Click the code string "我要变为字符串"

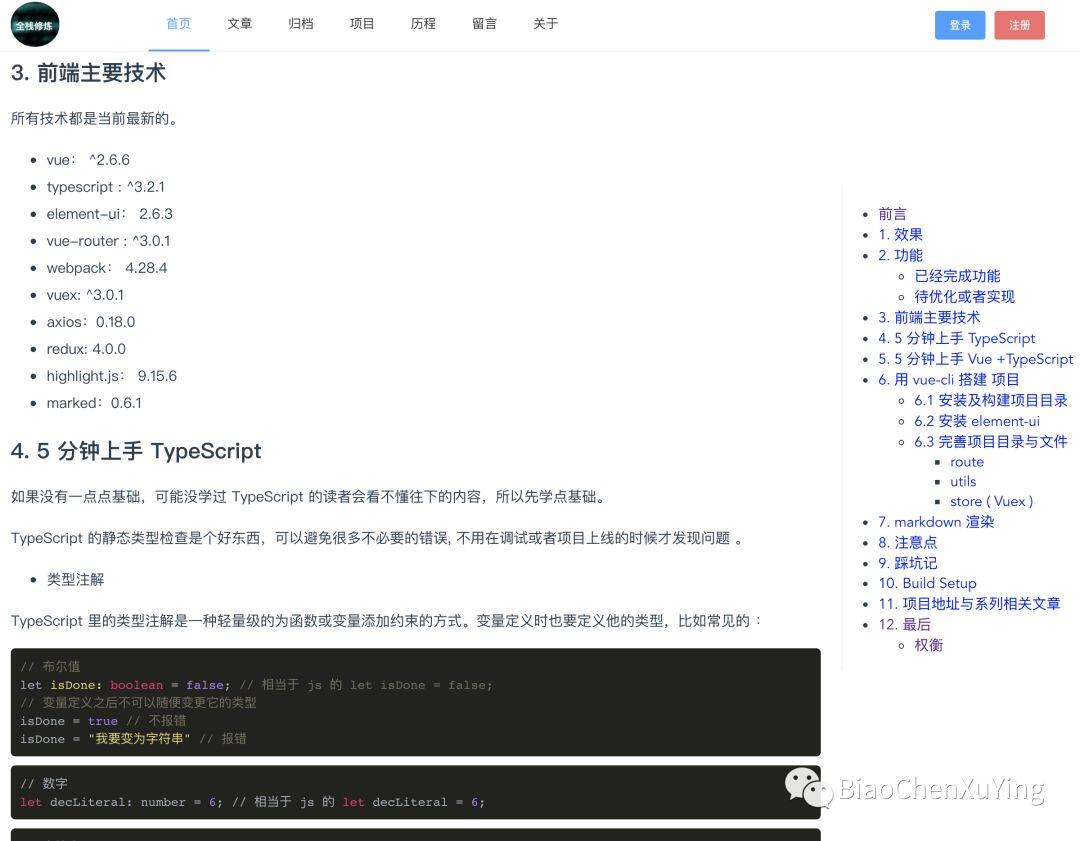139,739
